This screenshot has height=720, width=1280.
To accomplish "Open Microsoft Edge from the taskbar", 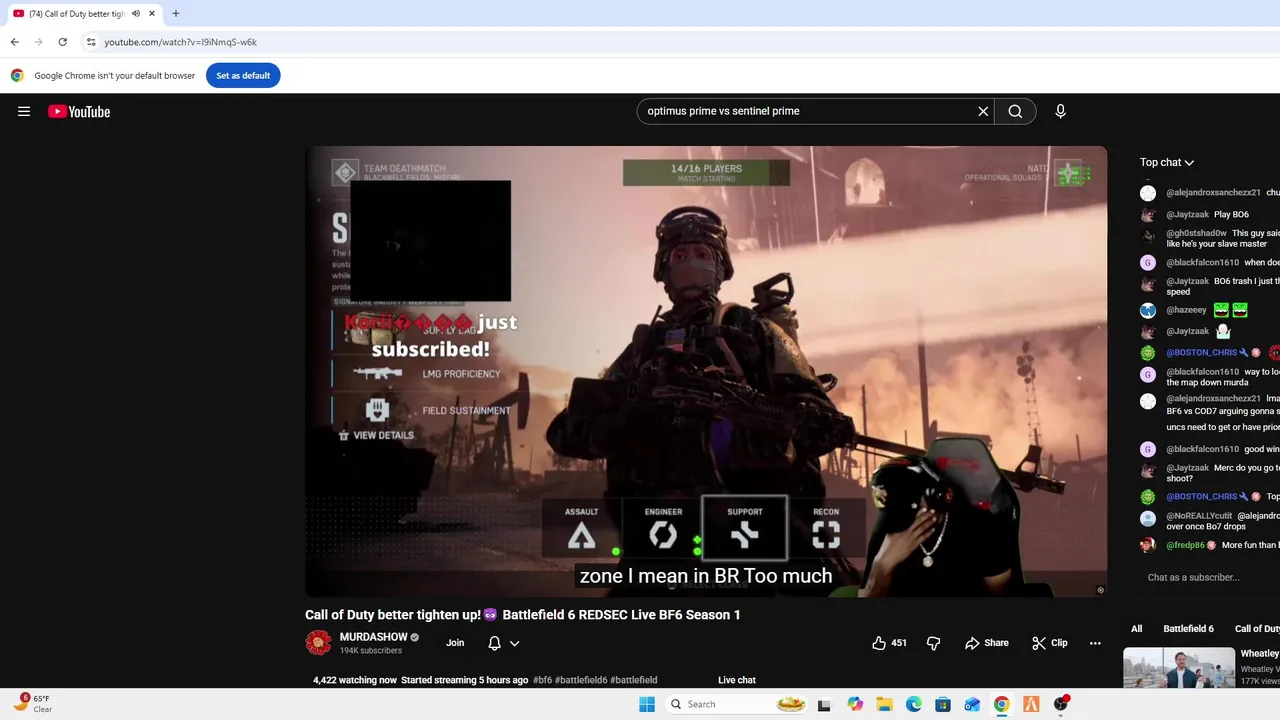I will (914, 704).
